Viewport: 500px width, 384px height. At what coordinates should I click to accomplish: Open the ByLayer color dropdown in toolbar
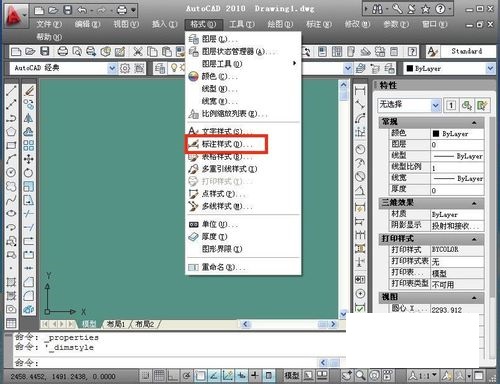(x=490, y=68)
